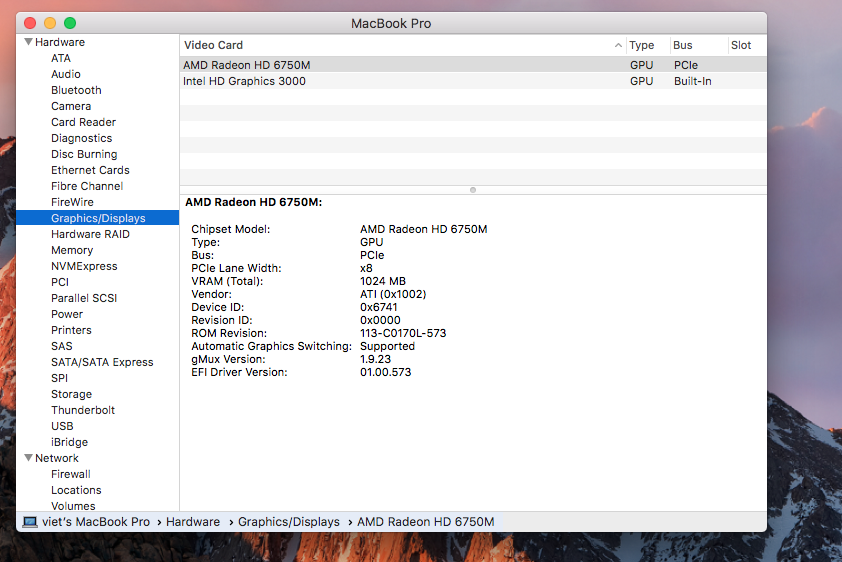The height and width of the screenshot is (562, 842).
Task: Click the split pane divider handle
Action: coord(473,190)
